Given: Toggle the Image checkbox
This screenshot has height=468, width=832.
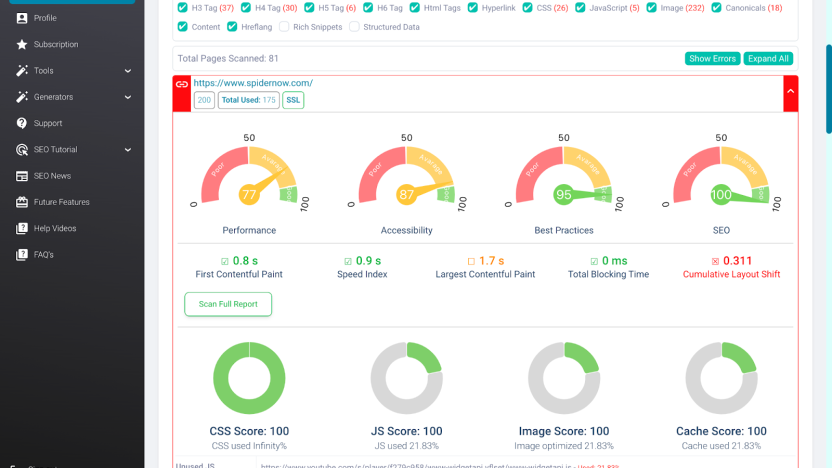Looking at the screenshot, I should [x=651, y=7].
